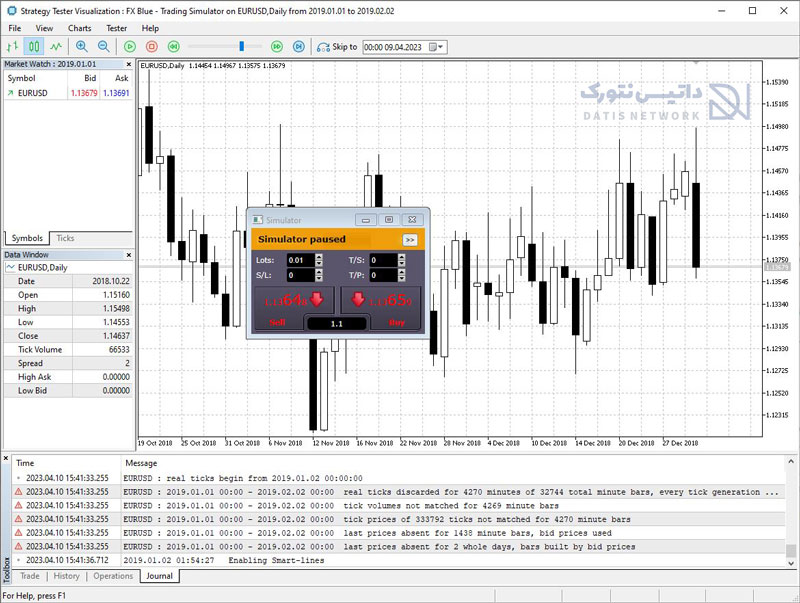Click the Simulator window title icon
This screenshot has height=603, width=800.
[258, 220]
